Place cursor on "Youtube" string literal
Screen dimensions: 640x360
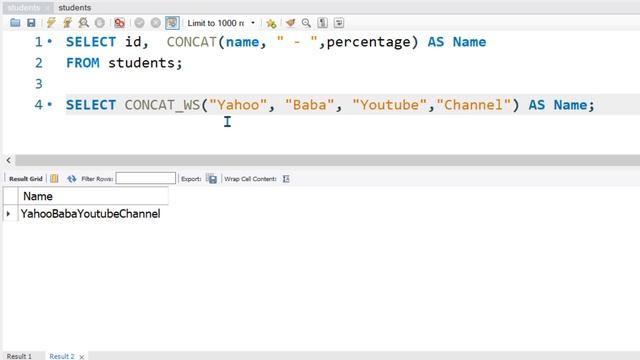[x=389, y=105]
